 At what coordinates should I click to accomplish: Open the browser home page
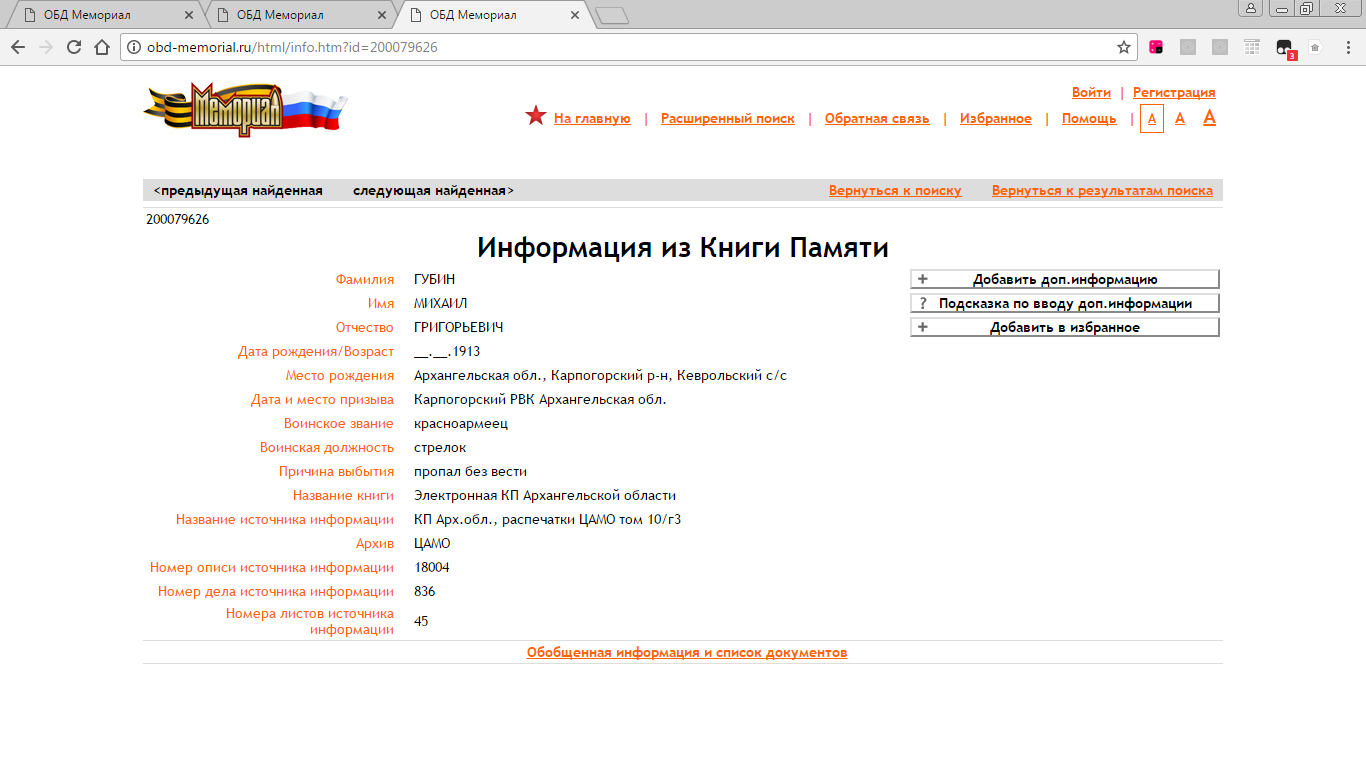pos(101,47)
